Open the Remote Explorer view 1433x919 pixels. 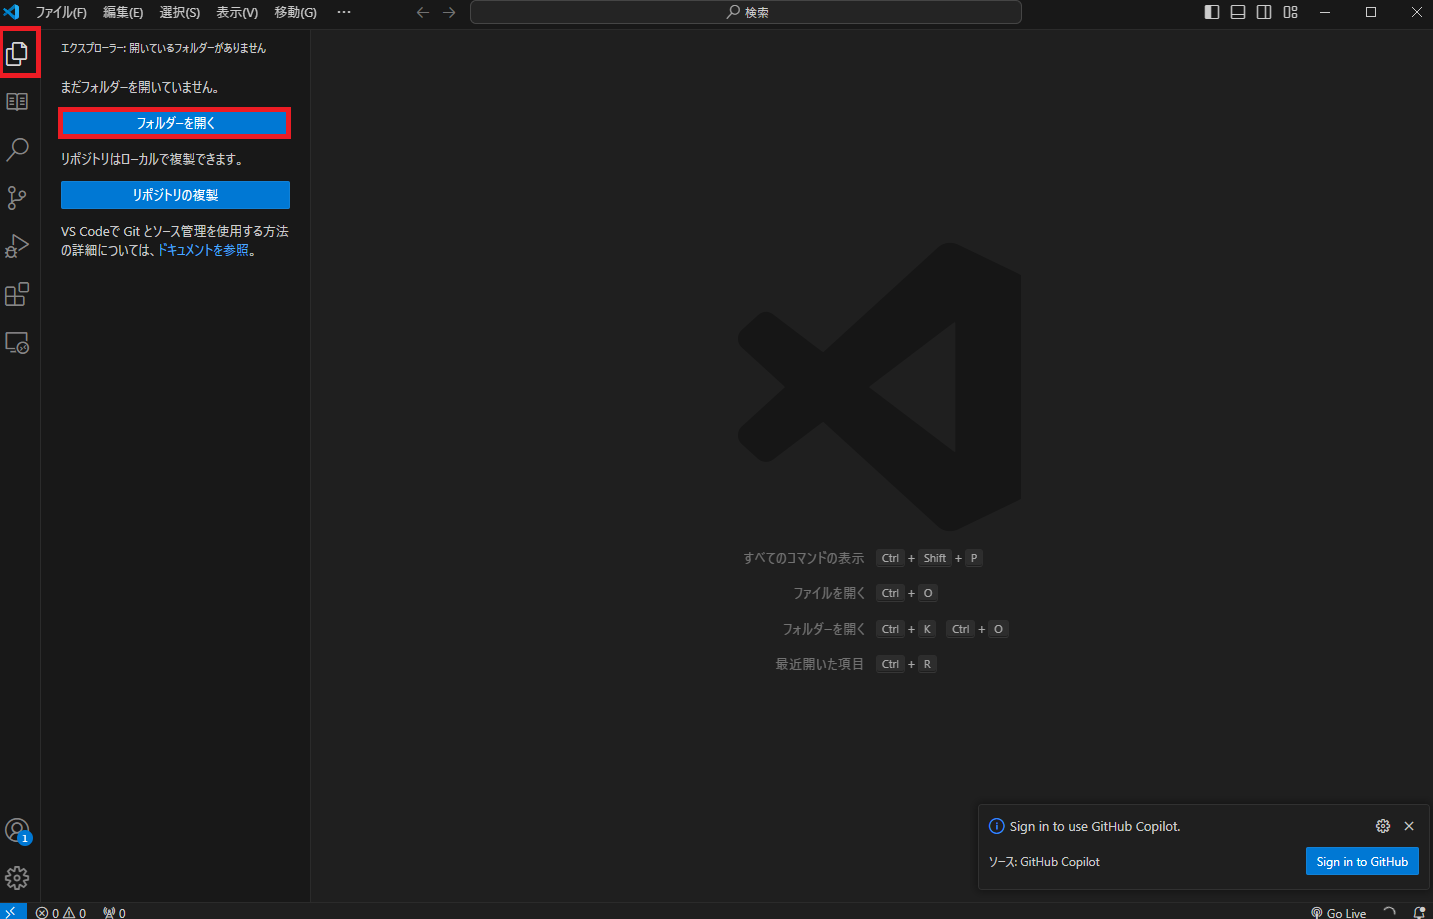tap(17, 343)
